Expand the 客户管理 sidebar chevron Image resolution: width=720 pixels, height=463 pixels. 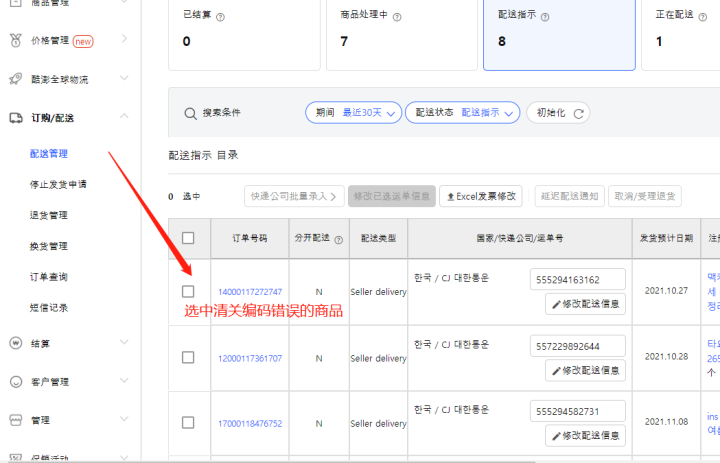click(x=124, y=380)
